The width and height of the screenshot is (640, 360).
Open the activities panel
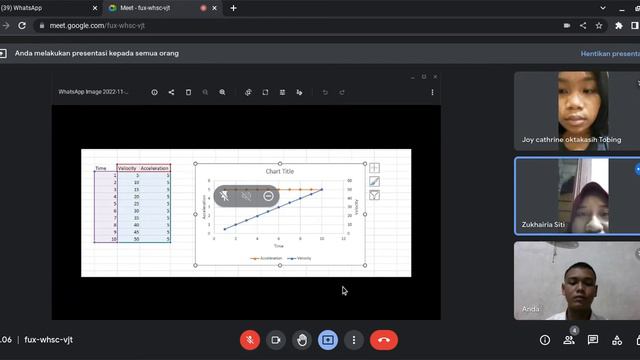click(617, 340)
